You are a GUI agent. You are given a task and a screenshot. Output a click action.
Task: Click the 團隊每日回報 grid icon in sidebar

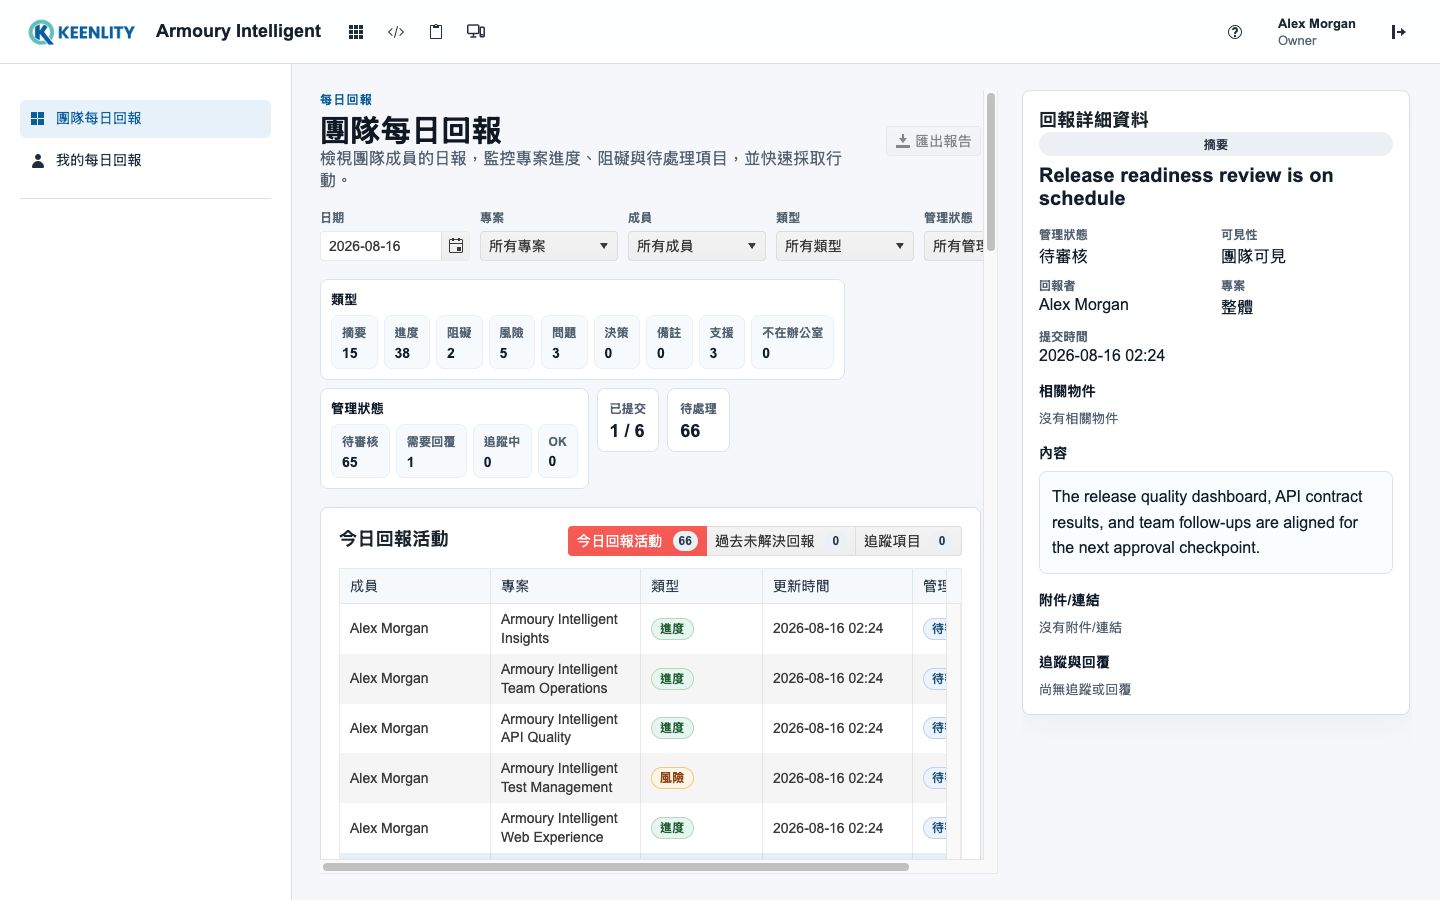click(38, 118)
